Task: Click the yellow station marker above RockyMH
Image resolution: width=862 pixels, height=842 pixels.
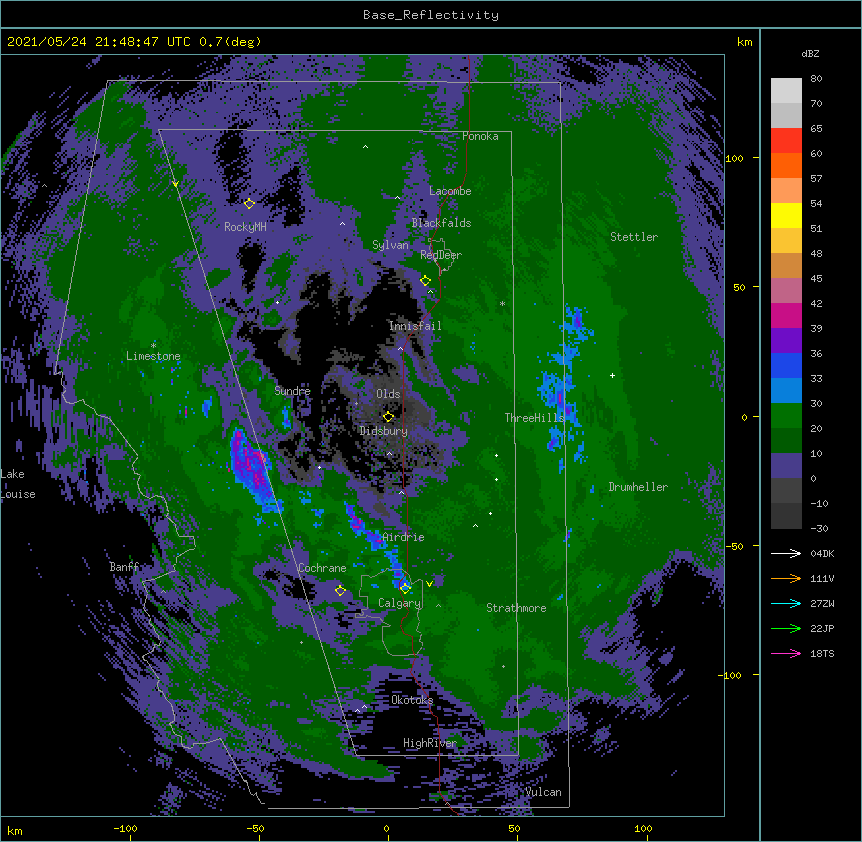Action: (x=249, y=204)
